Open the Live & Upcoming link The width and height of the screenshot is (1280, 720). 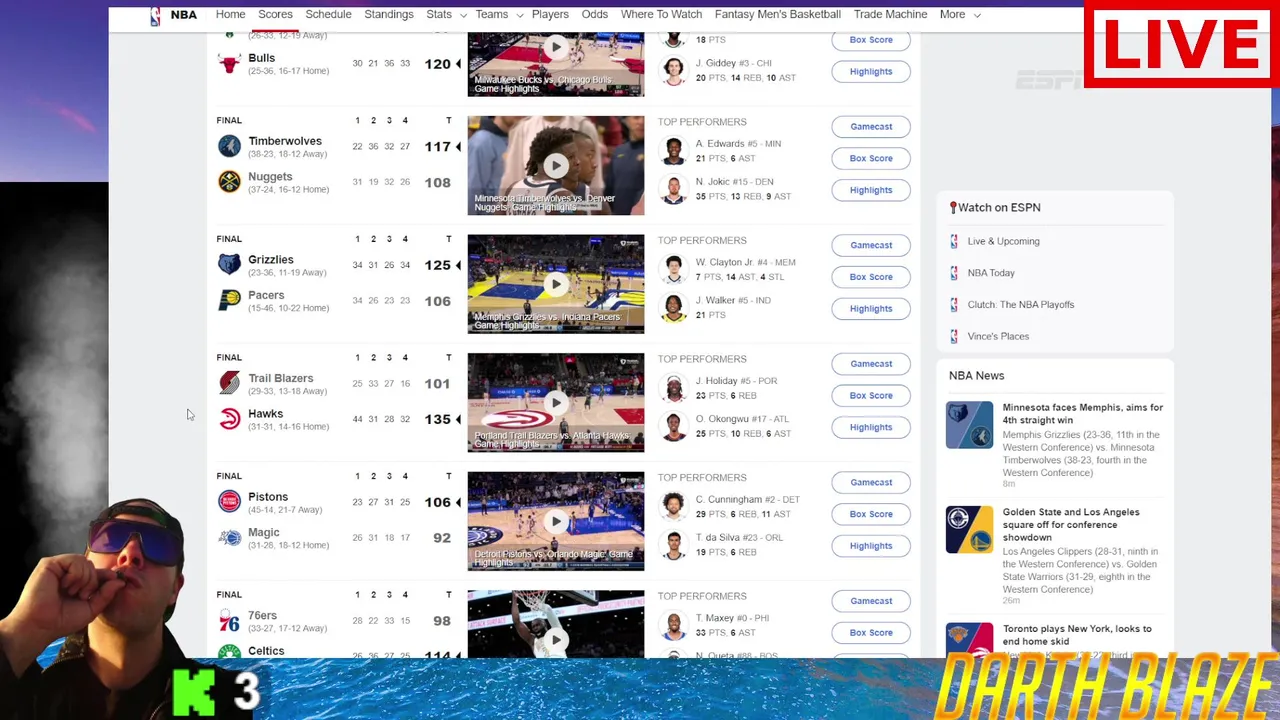(1003, 241)
